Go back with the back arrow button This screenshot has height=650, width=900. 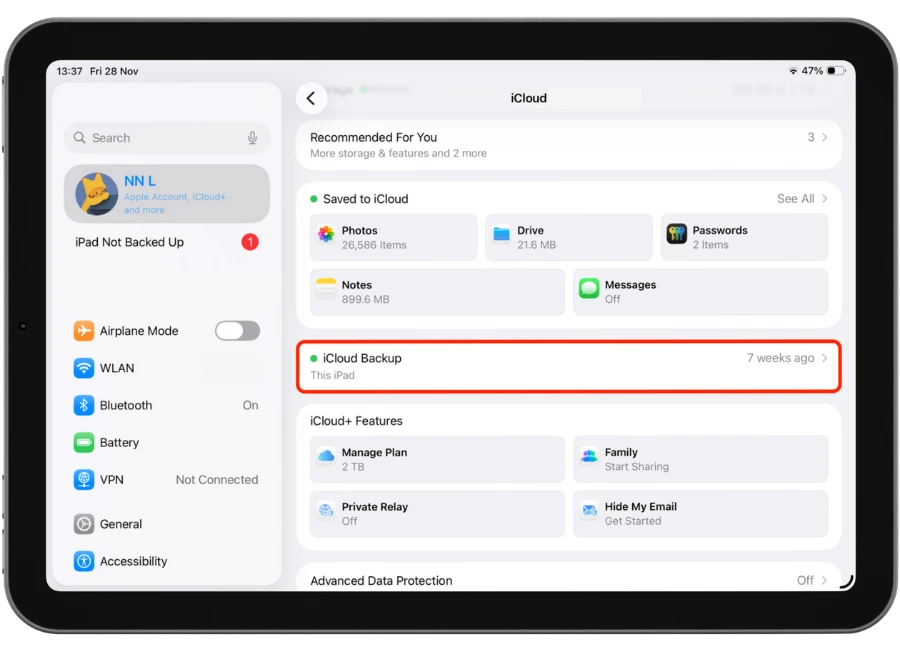point(311,98)
